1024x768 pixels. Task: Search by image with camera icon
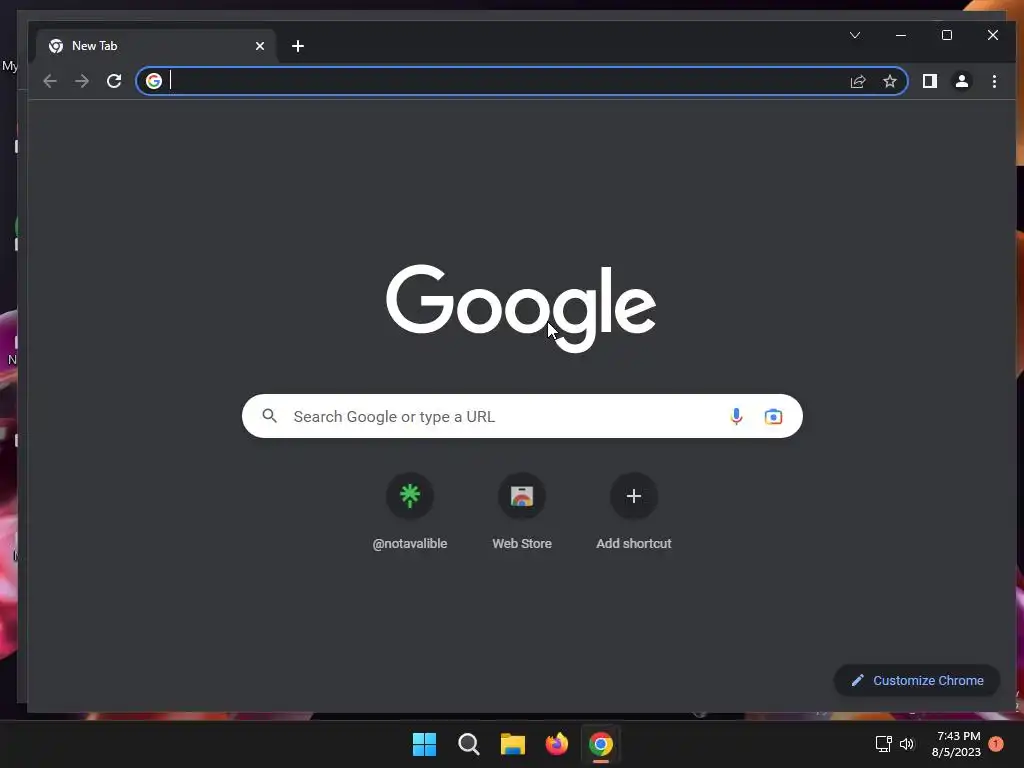click(773, 416)
